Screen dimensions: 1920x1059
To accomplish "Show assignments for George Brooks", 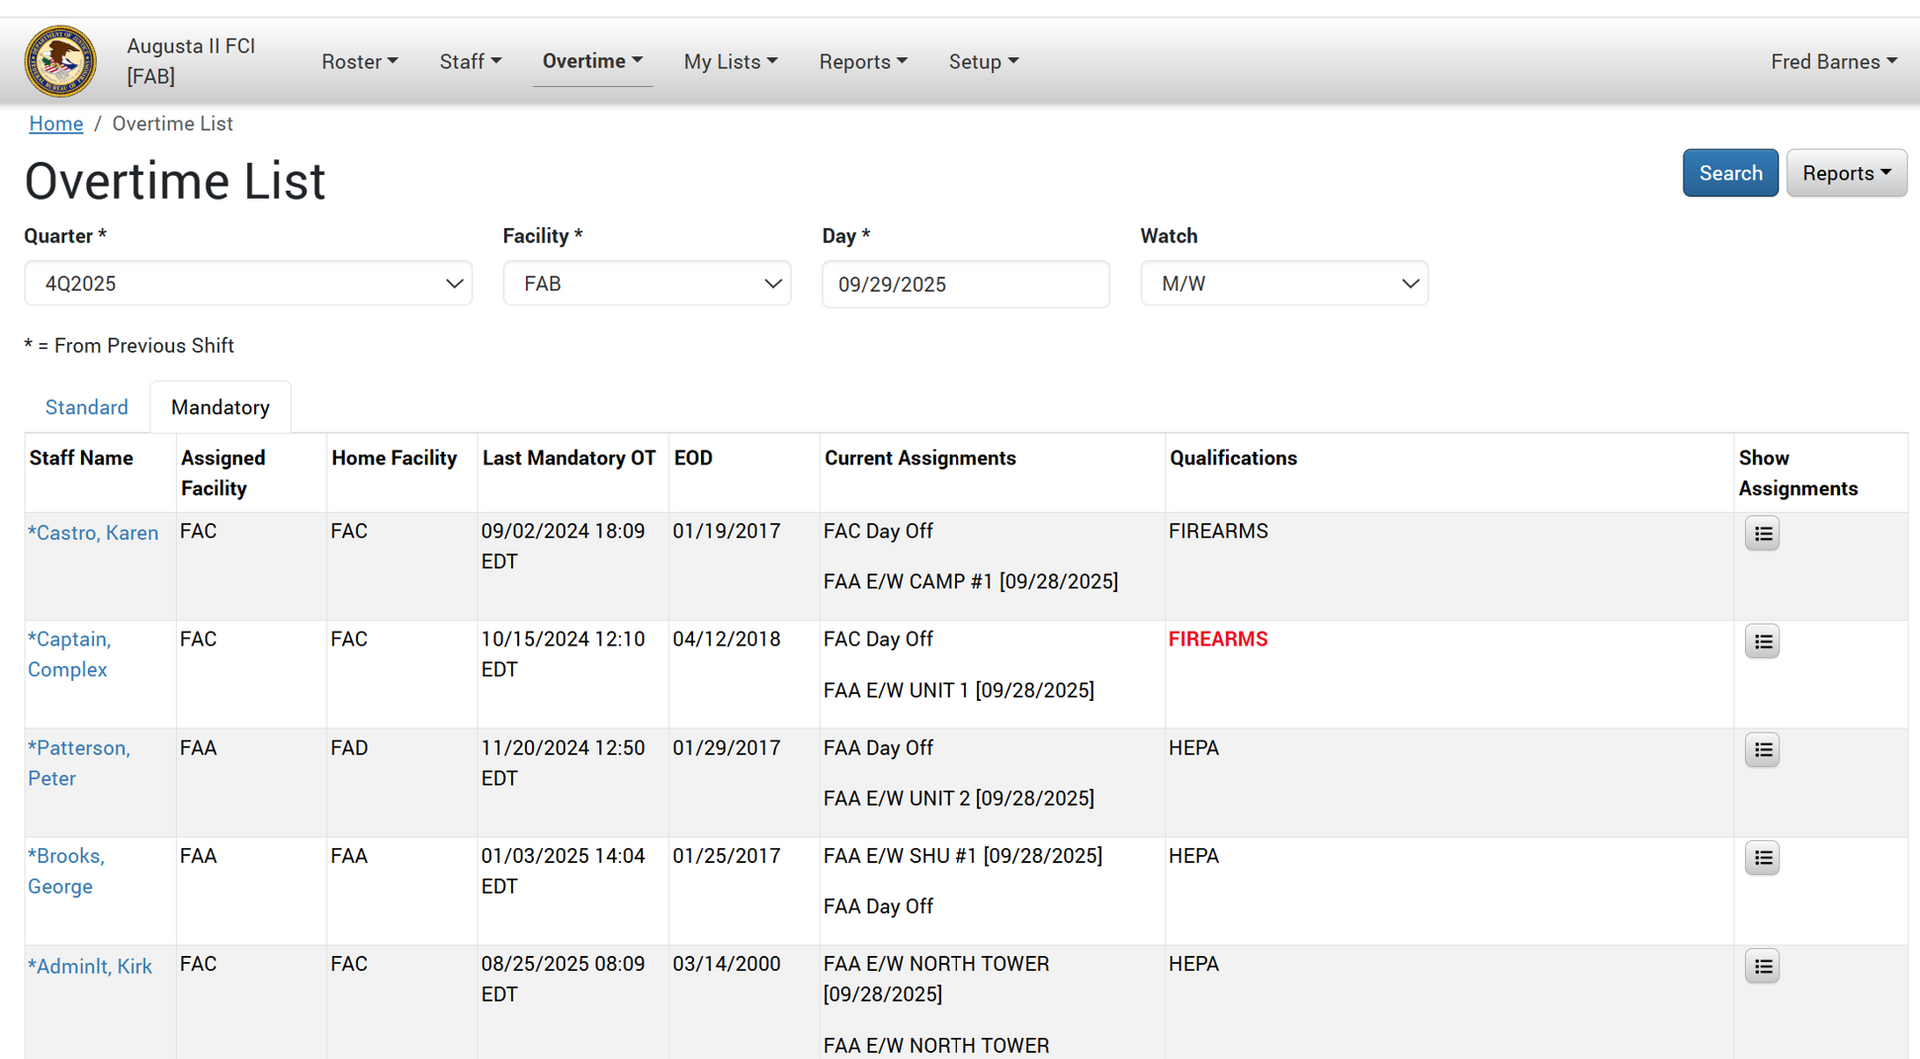I will click(1761, 858).
